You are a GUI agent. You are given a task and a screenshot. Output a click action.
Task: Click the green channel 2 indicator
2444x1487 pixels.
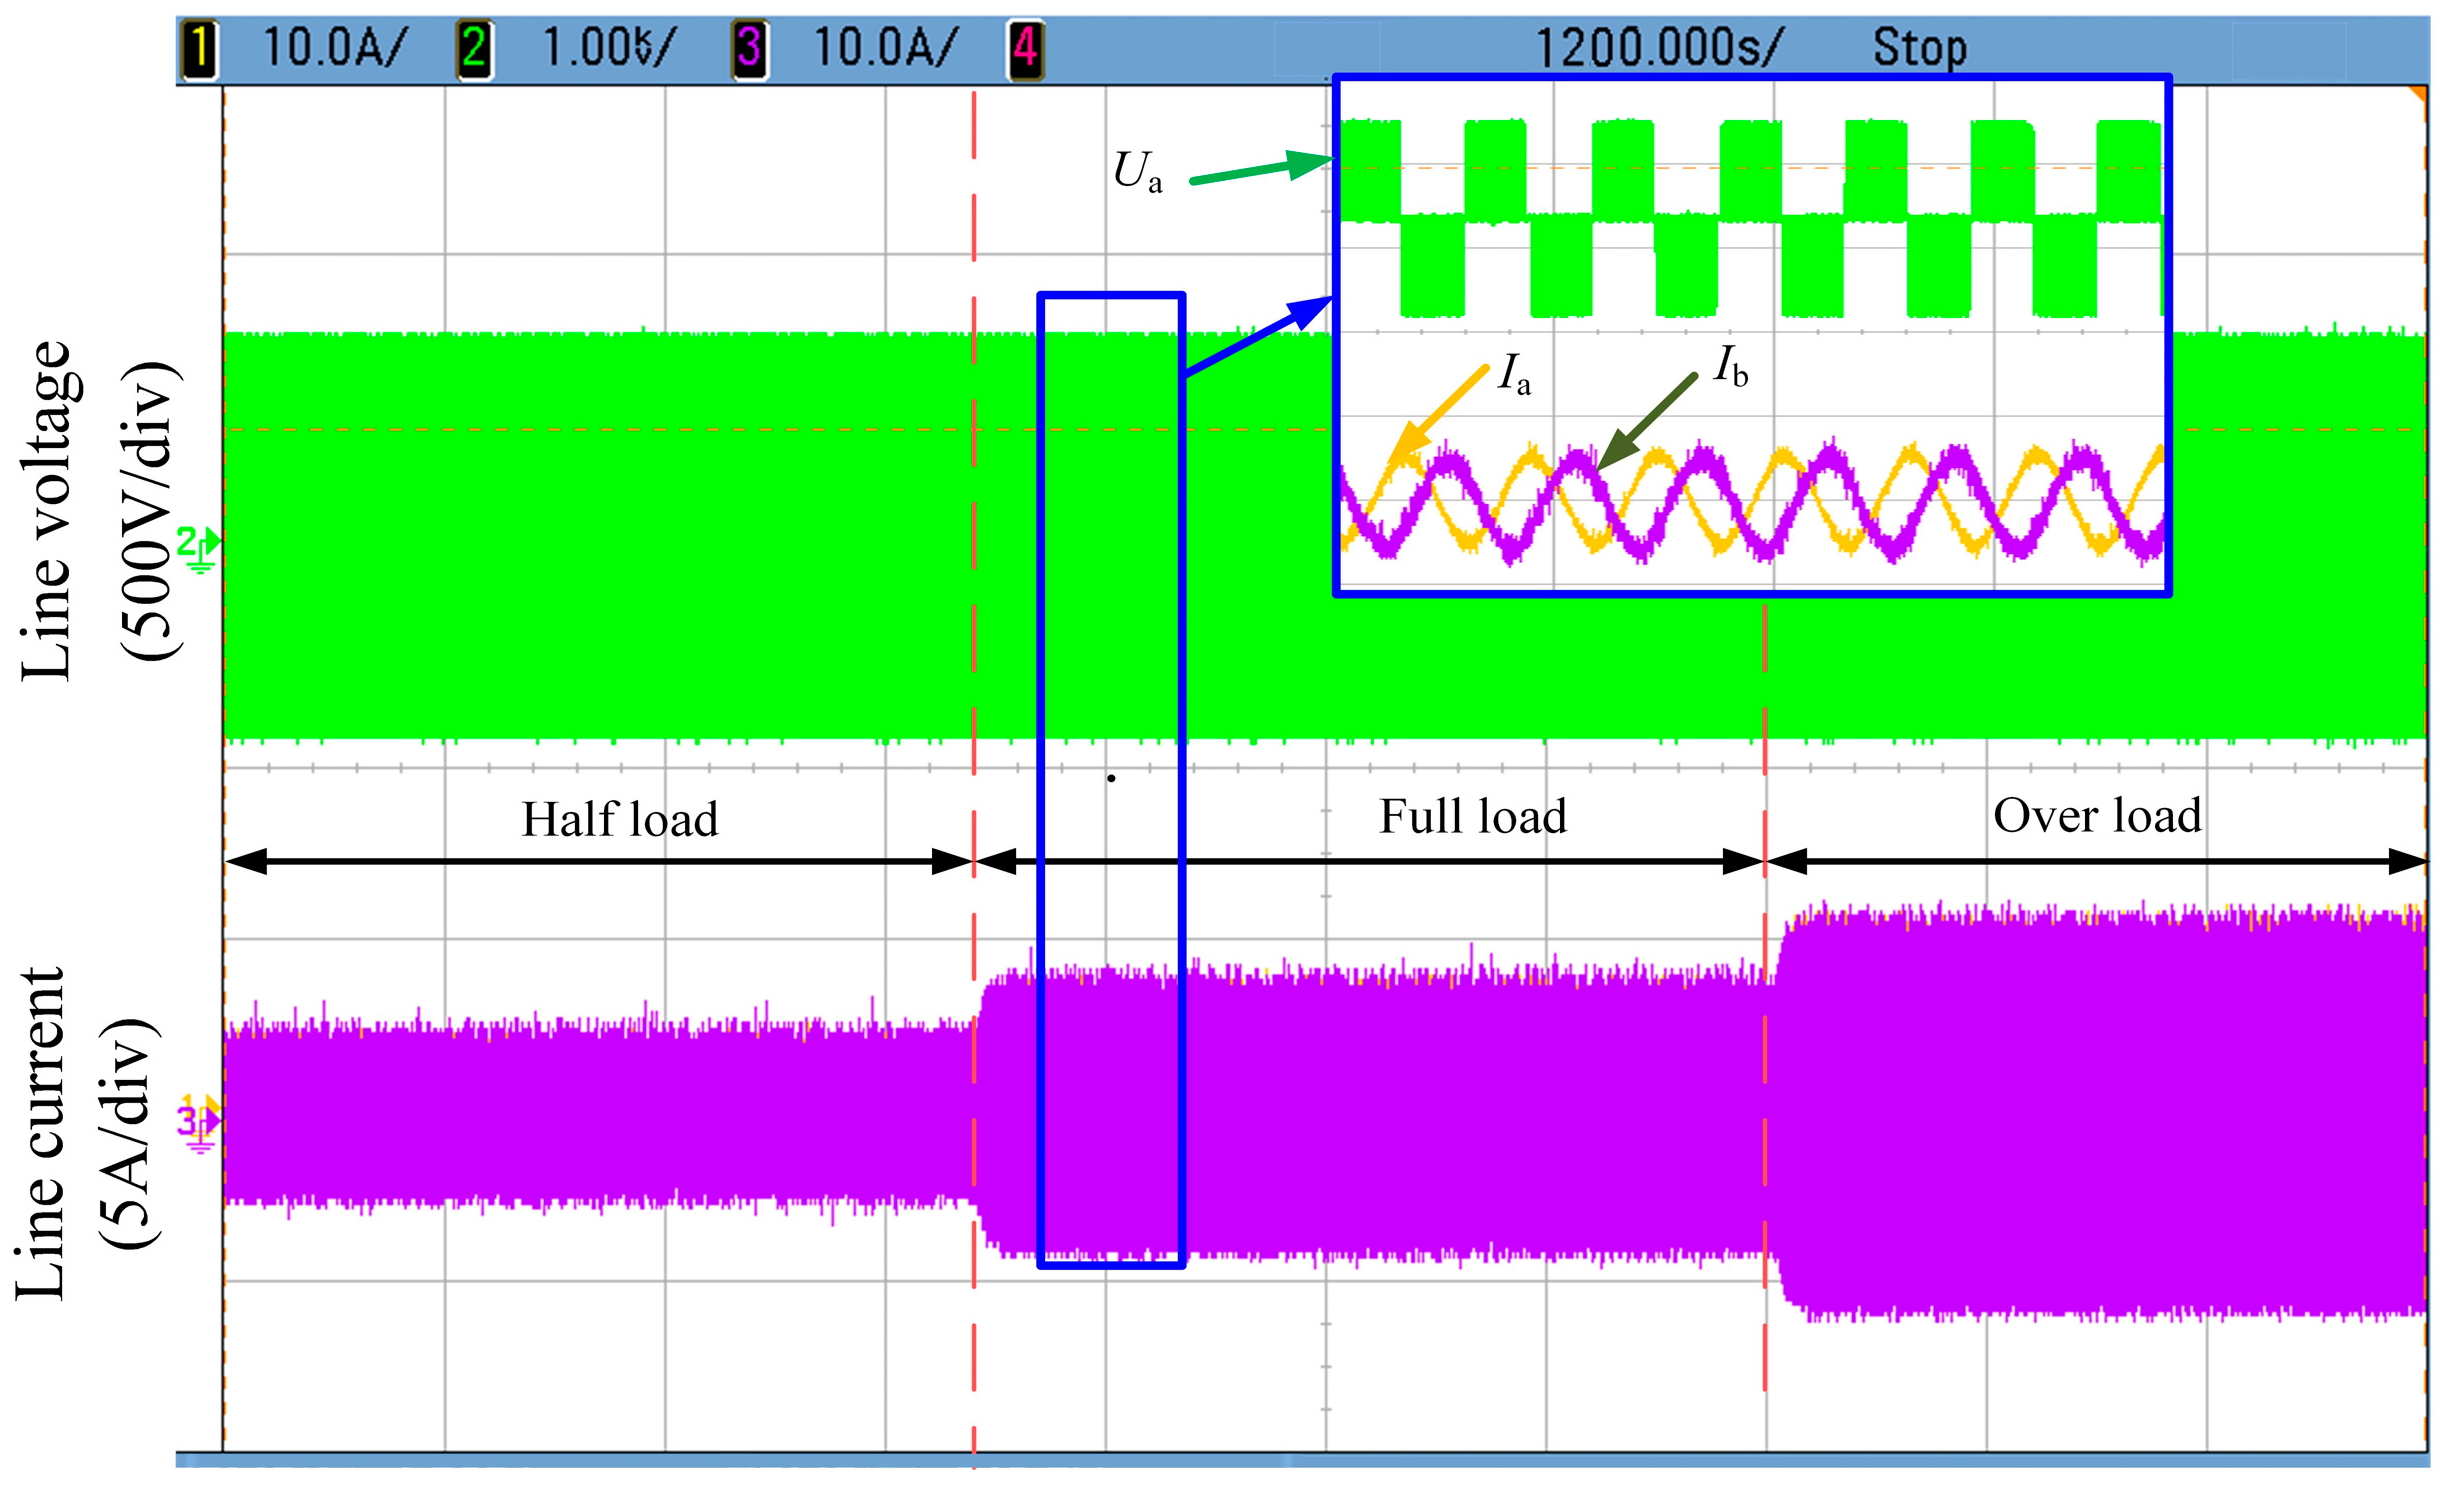click(x=474, y=49)
